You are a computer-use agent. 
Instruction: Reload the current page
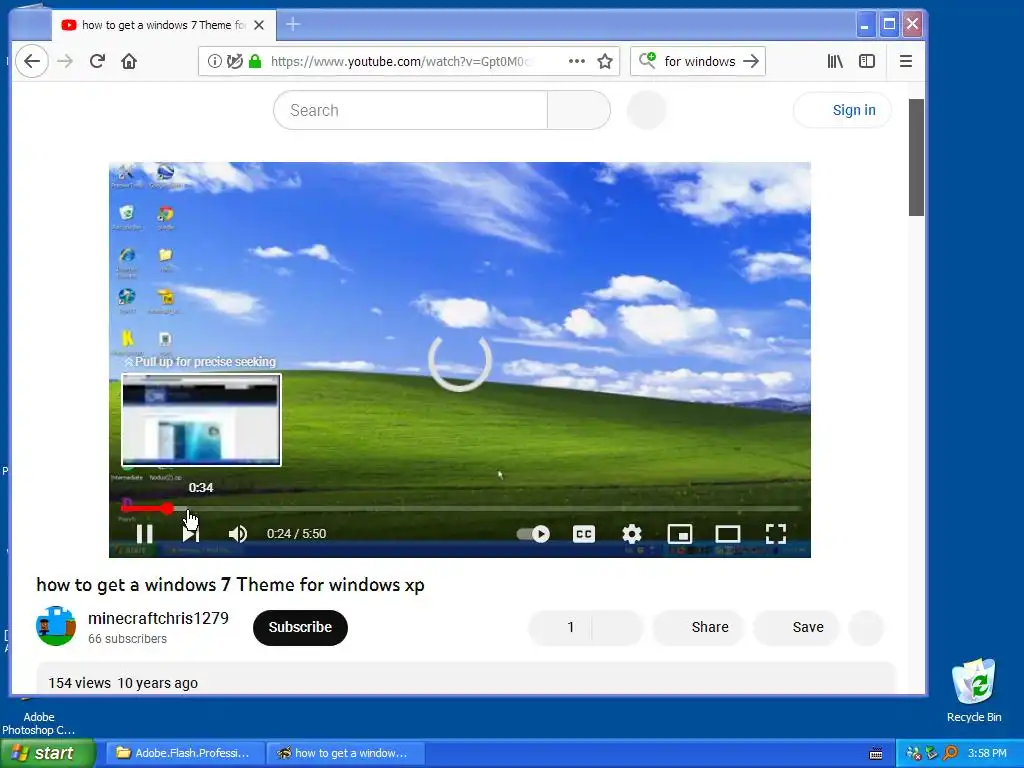click(97, 61)
